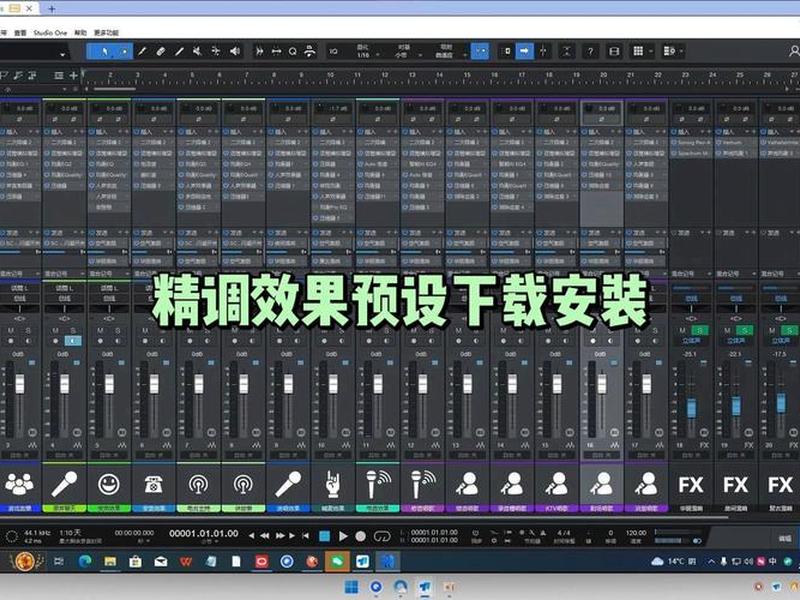Close the current window tab

(x=29, y=9)
